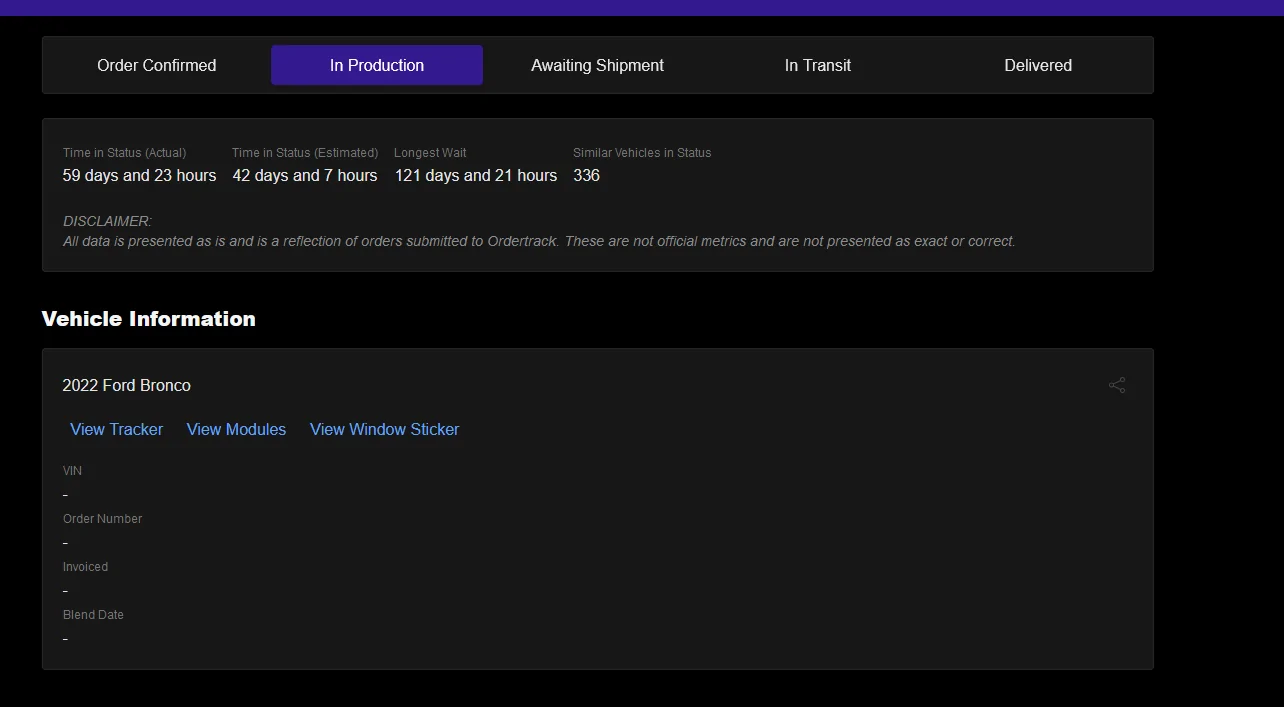
Task: Switch to Awaiting Shipment status tab
Action: click(x=597, y=65)
